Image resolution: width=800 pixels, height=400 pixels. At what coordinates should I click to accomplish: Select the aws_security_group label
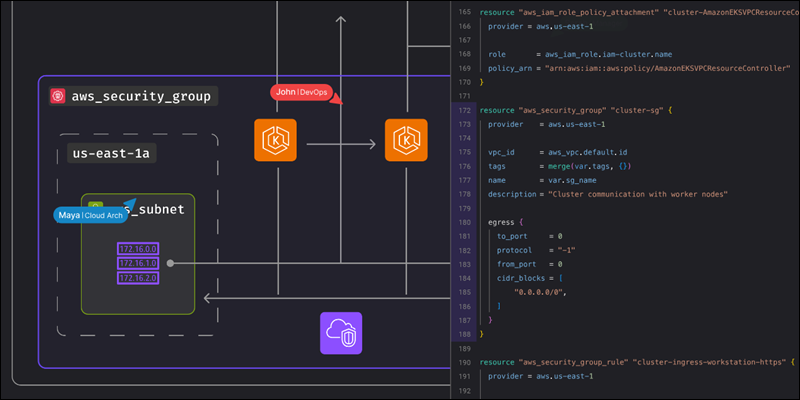pos(141,96)
